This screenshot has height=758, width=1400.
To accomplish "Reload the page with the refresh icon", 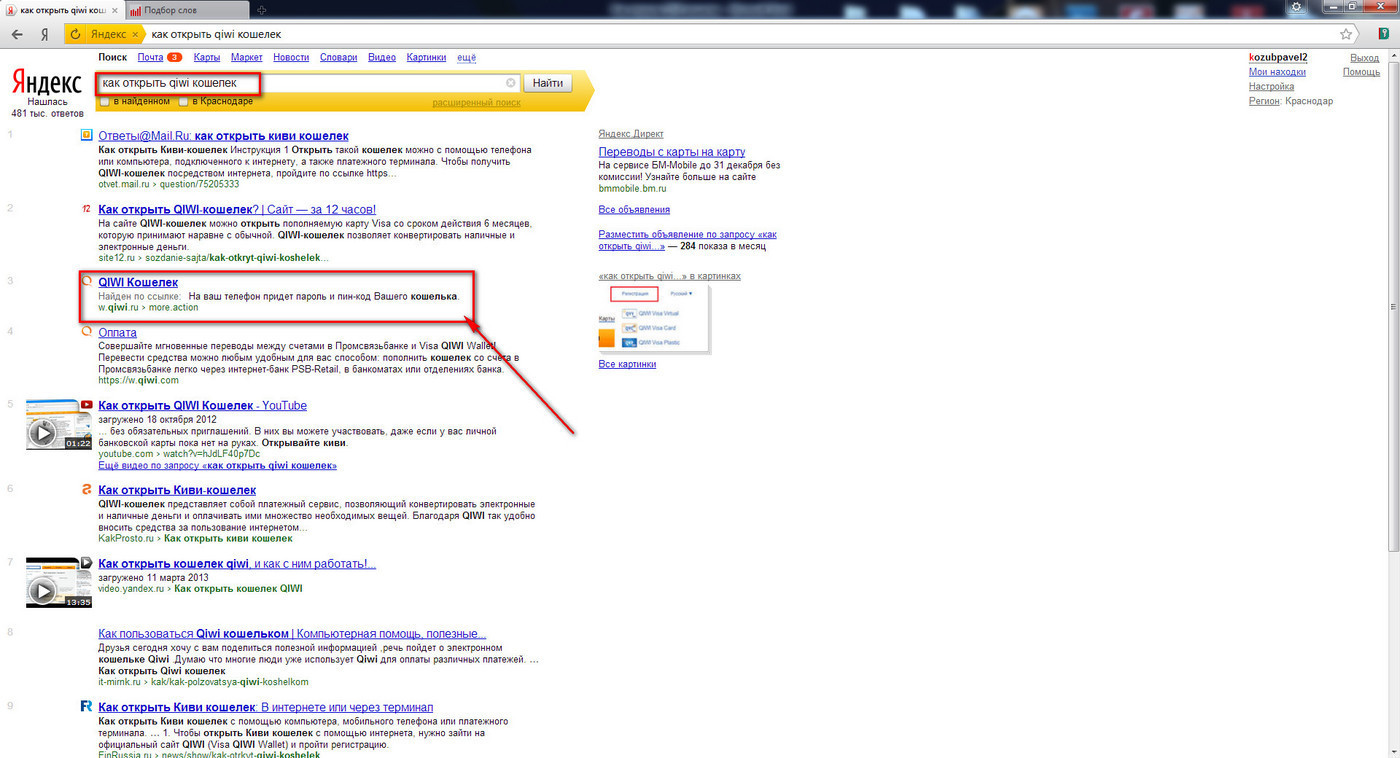I will tap(75, 34).
